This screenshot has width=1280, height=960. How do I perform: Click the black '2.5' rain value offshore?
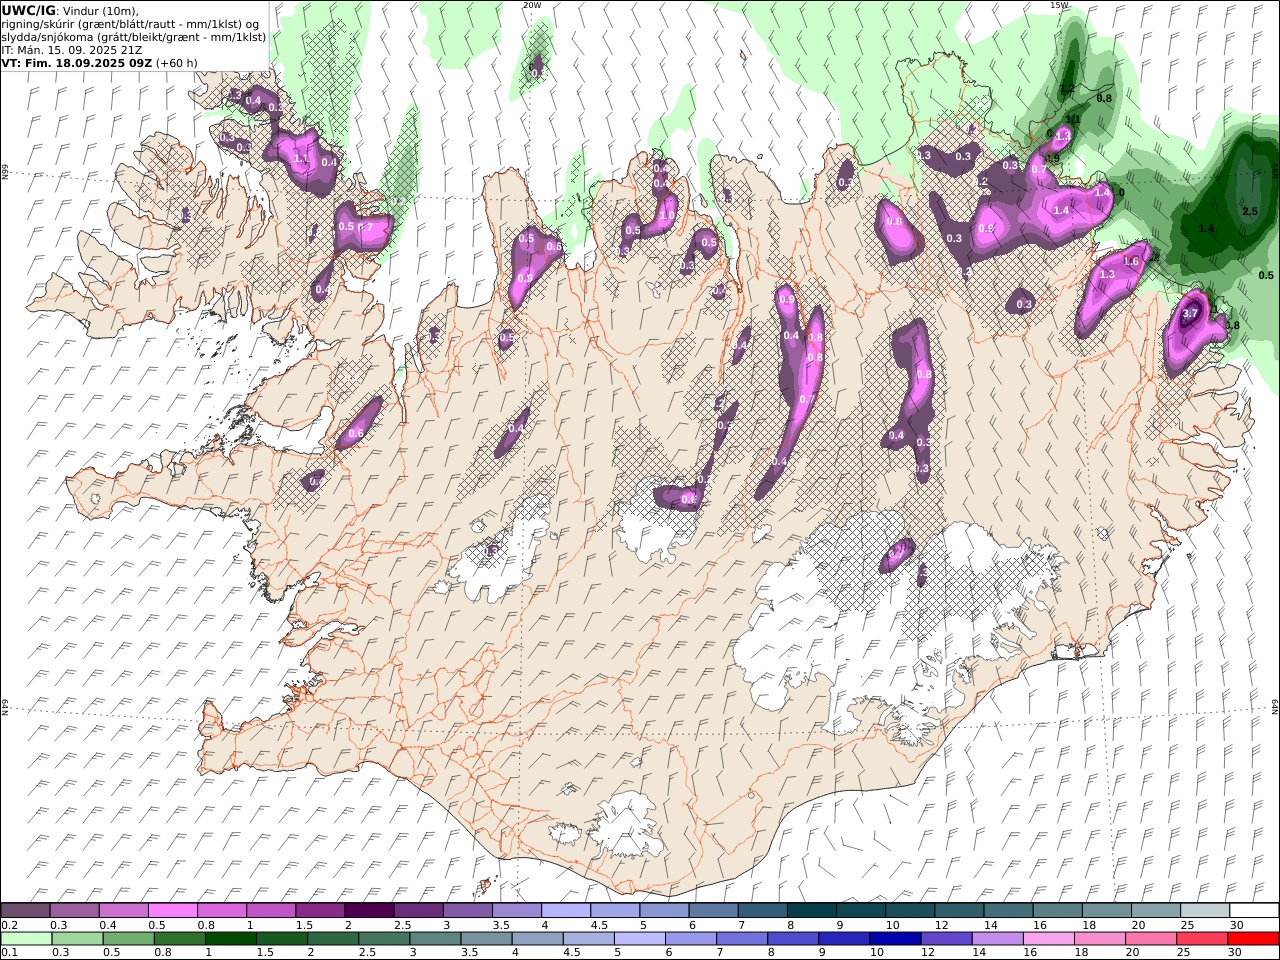(1250, 212)
